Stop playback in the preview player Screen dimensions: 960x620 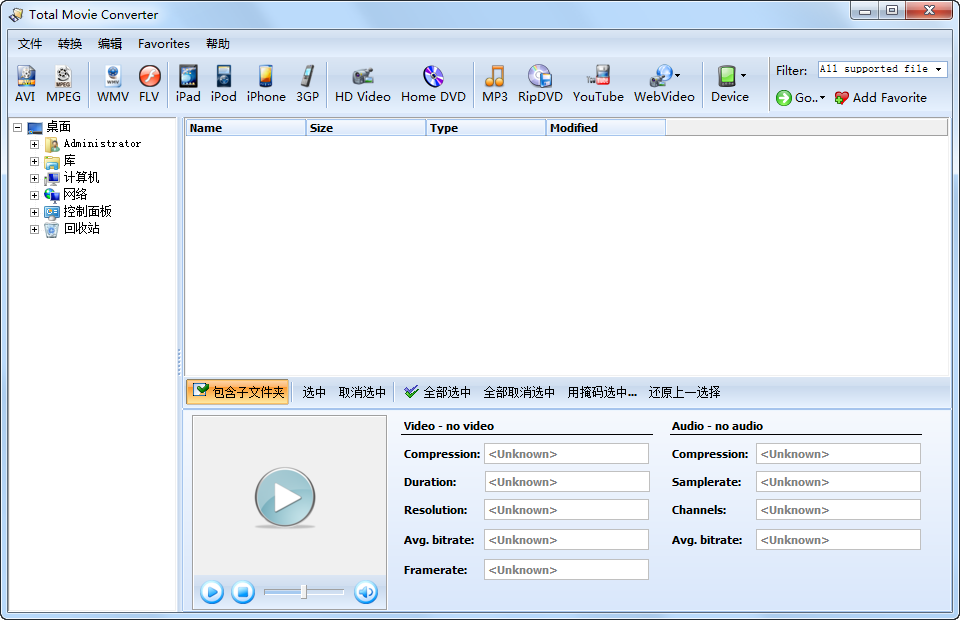(243, 592)
